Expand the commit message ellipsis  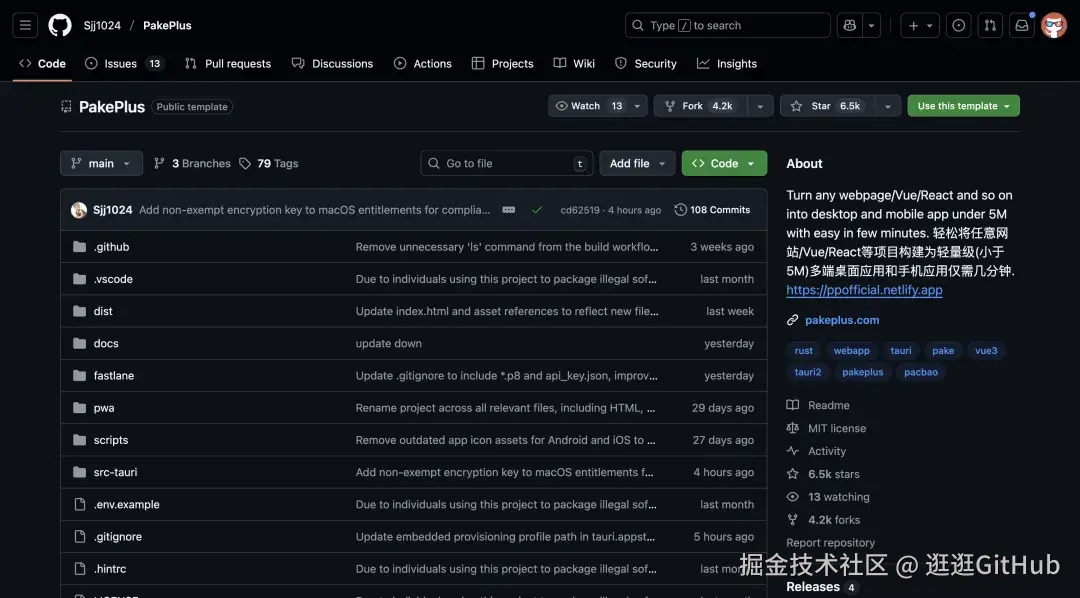pos(508,210)
